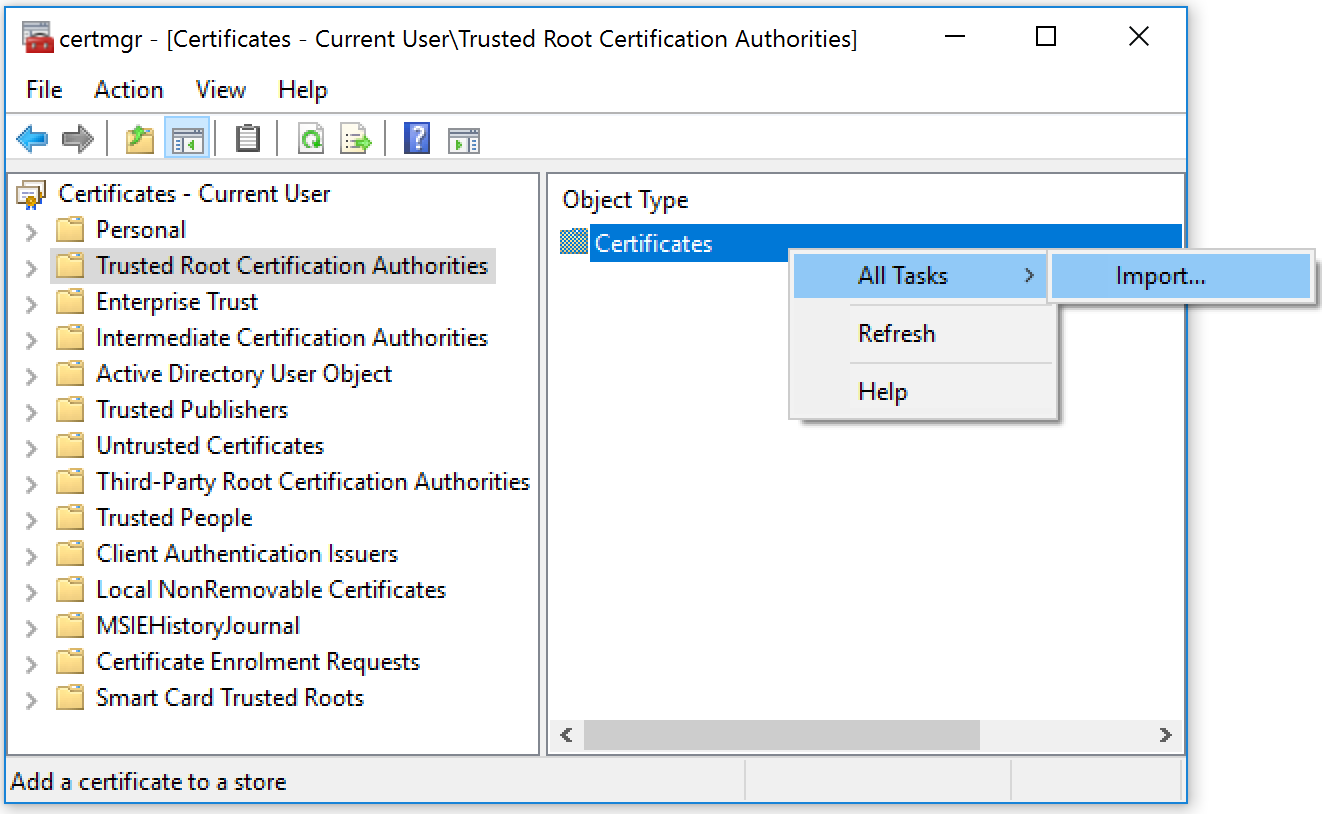
Task: Click the Smart Card Trusted Roots folder icon
Action: [70, 698]
